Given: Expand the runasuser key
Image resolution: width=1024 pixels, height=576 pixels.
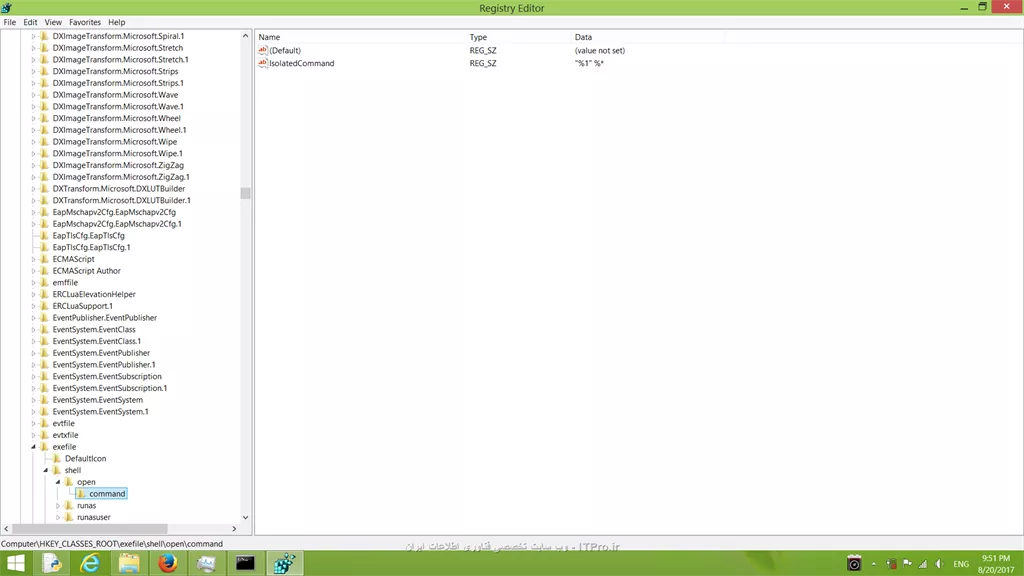Looking at the screenshot, I should [x=57, y=517].
